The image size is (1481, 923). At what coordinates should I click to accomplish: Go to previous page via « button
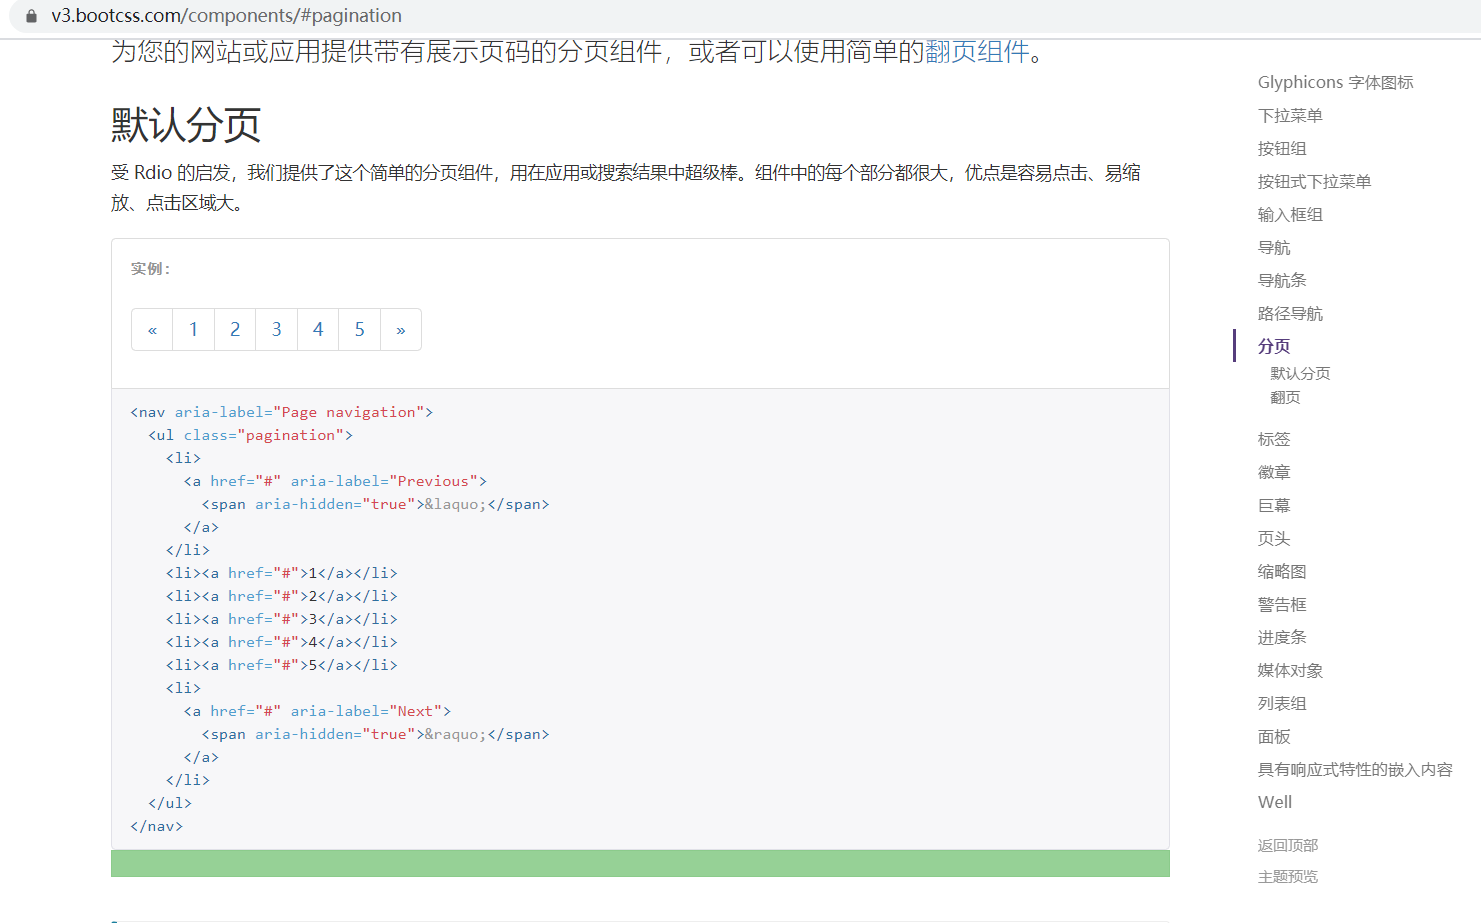click(x=152, y=330)
